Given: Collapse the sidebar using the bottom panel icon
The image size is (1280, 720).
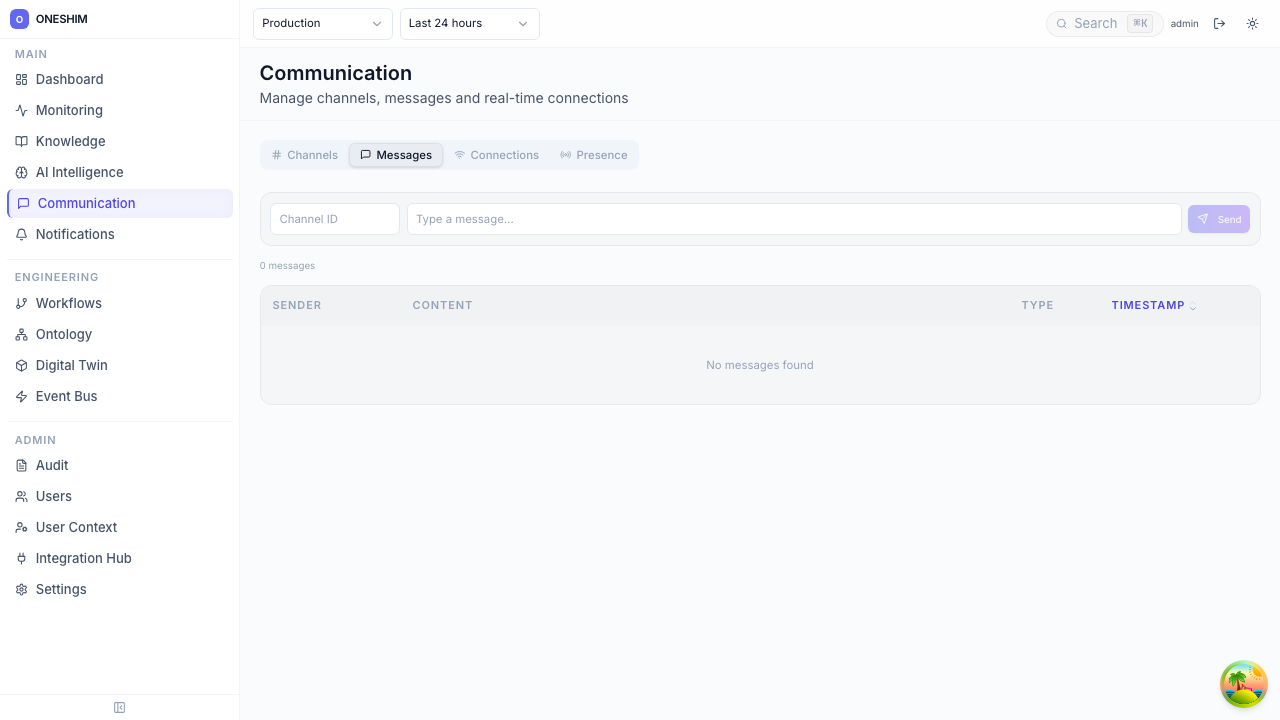Looking at the screenshot, I should tap(120, 708).
